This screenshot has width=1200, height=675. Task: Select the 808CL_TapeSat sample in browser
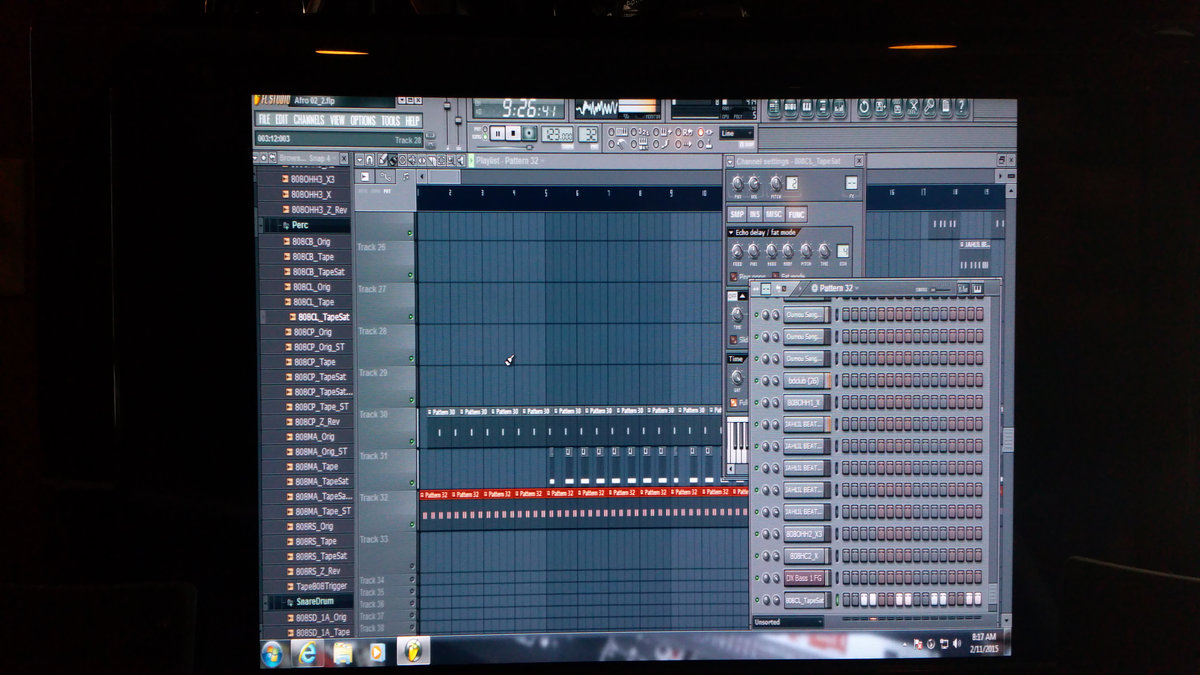323,317
